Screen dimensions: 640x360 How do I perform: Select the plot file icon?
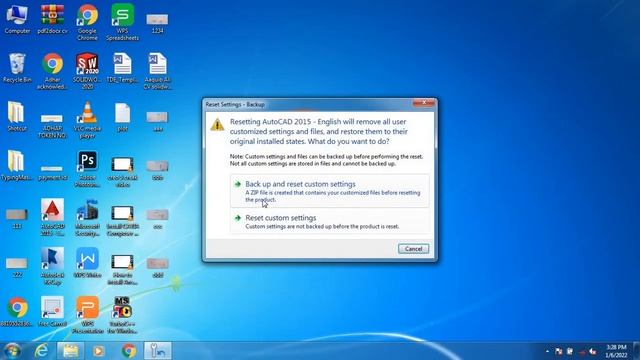pyautogui.click(x=122, y=117)
